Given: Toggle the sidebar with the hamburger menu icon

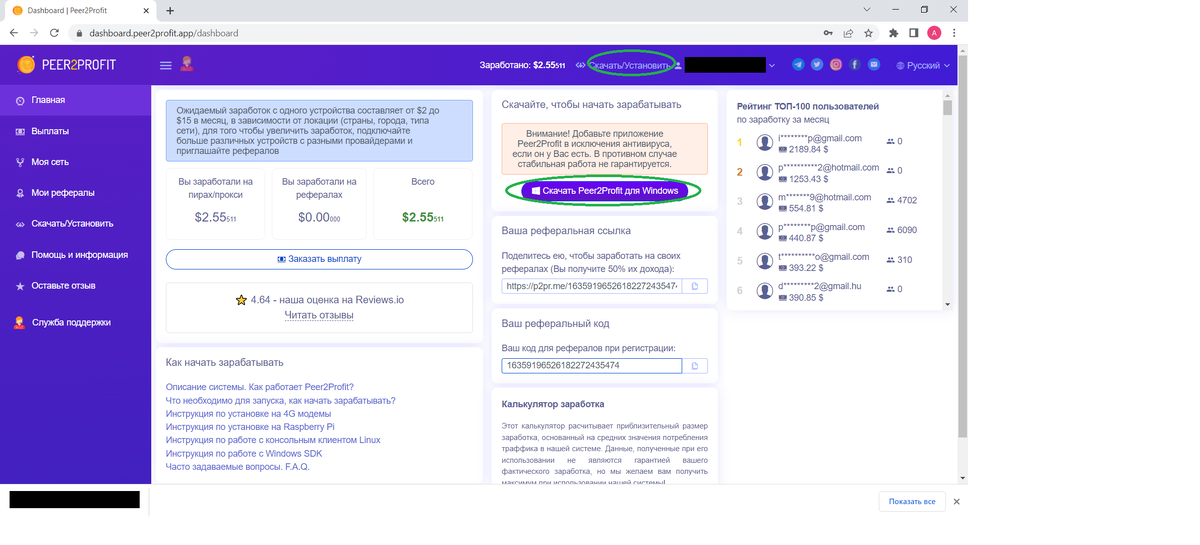Looking at the screenshot, I should pos(166,65).
